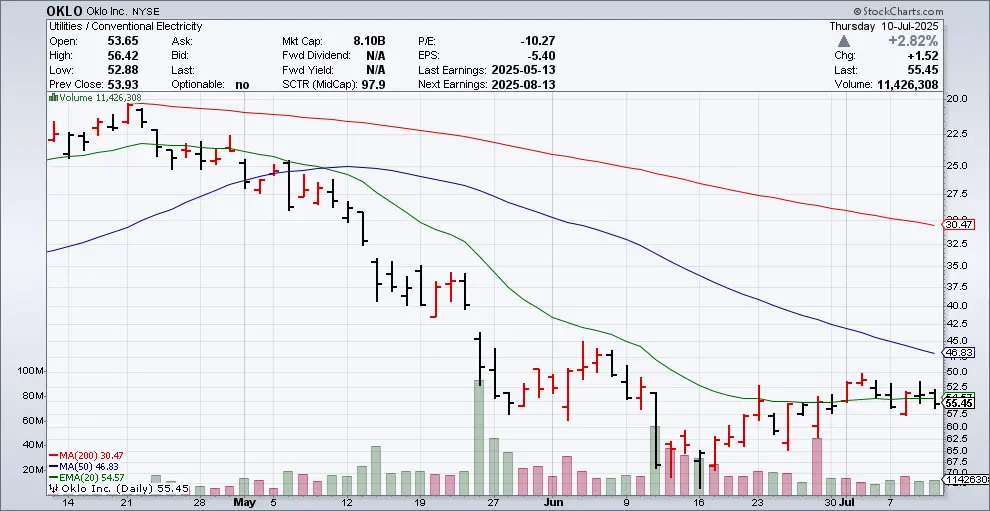This screenshot has width=990, height=511.
Task: Click the '19' date axis label
Action: click(x=421, y=503)
